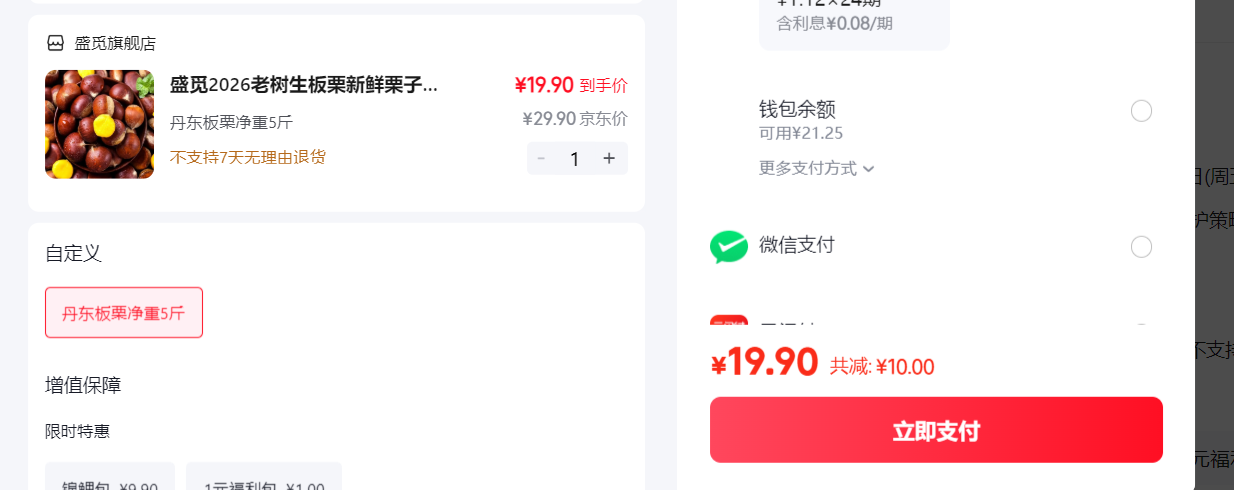Click the green WeChat Pay logo
The image size is (1234, 490).
click(729, 246)
